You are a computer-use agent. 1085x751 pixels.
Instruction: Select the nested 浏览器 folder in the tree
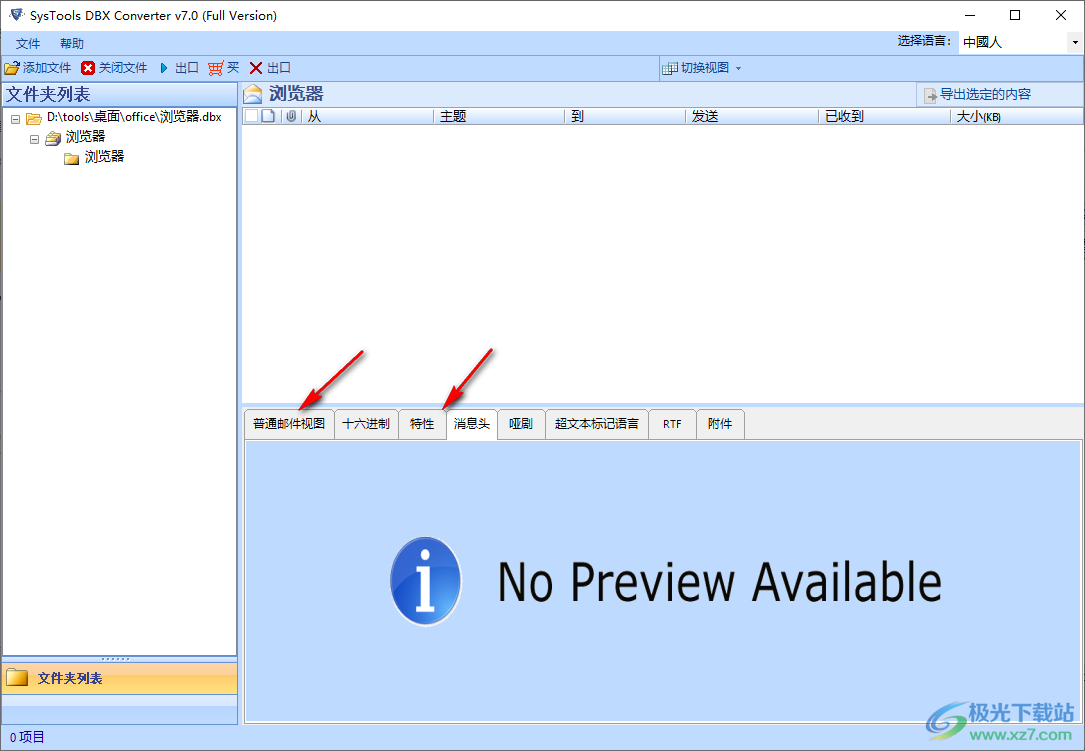point(103,157)
